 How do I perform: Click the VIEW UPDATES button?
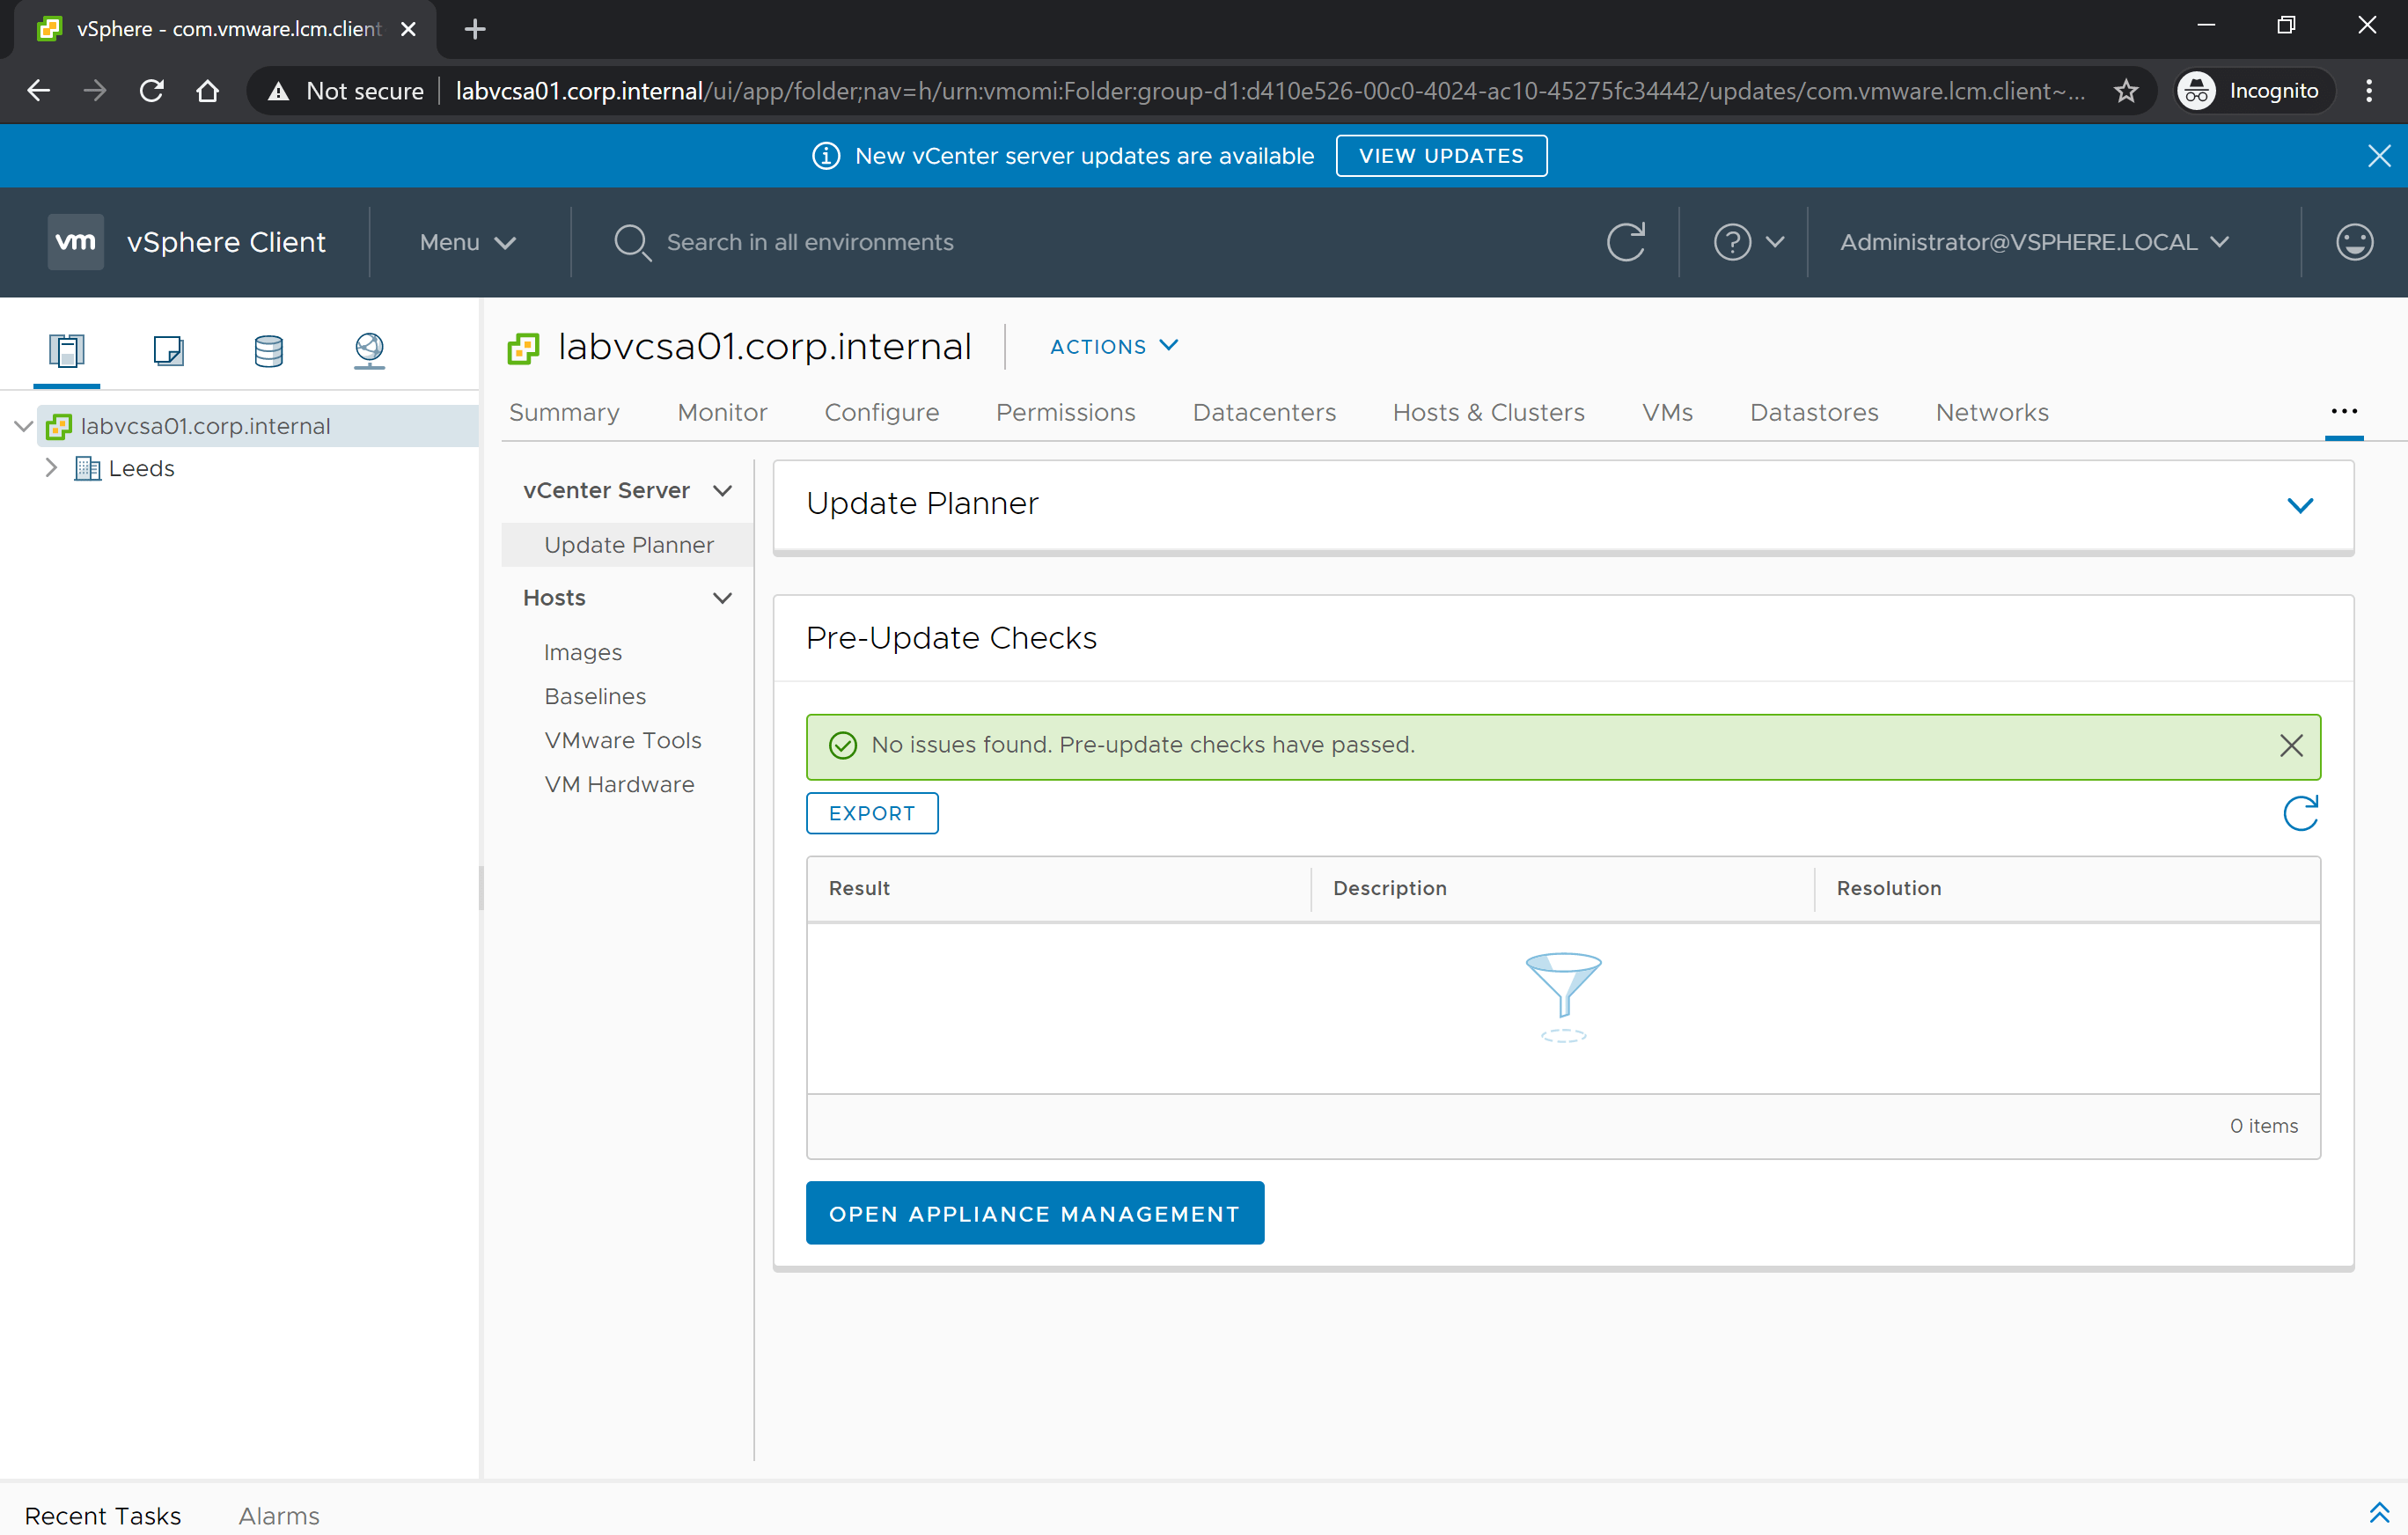click(1441, 156)
